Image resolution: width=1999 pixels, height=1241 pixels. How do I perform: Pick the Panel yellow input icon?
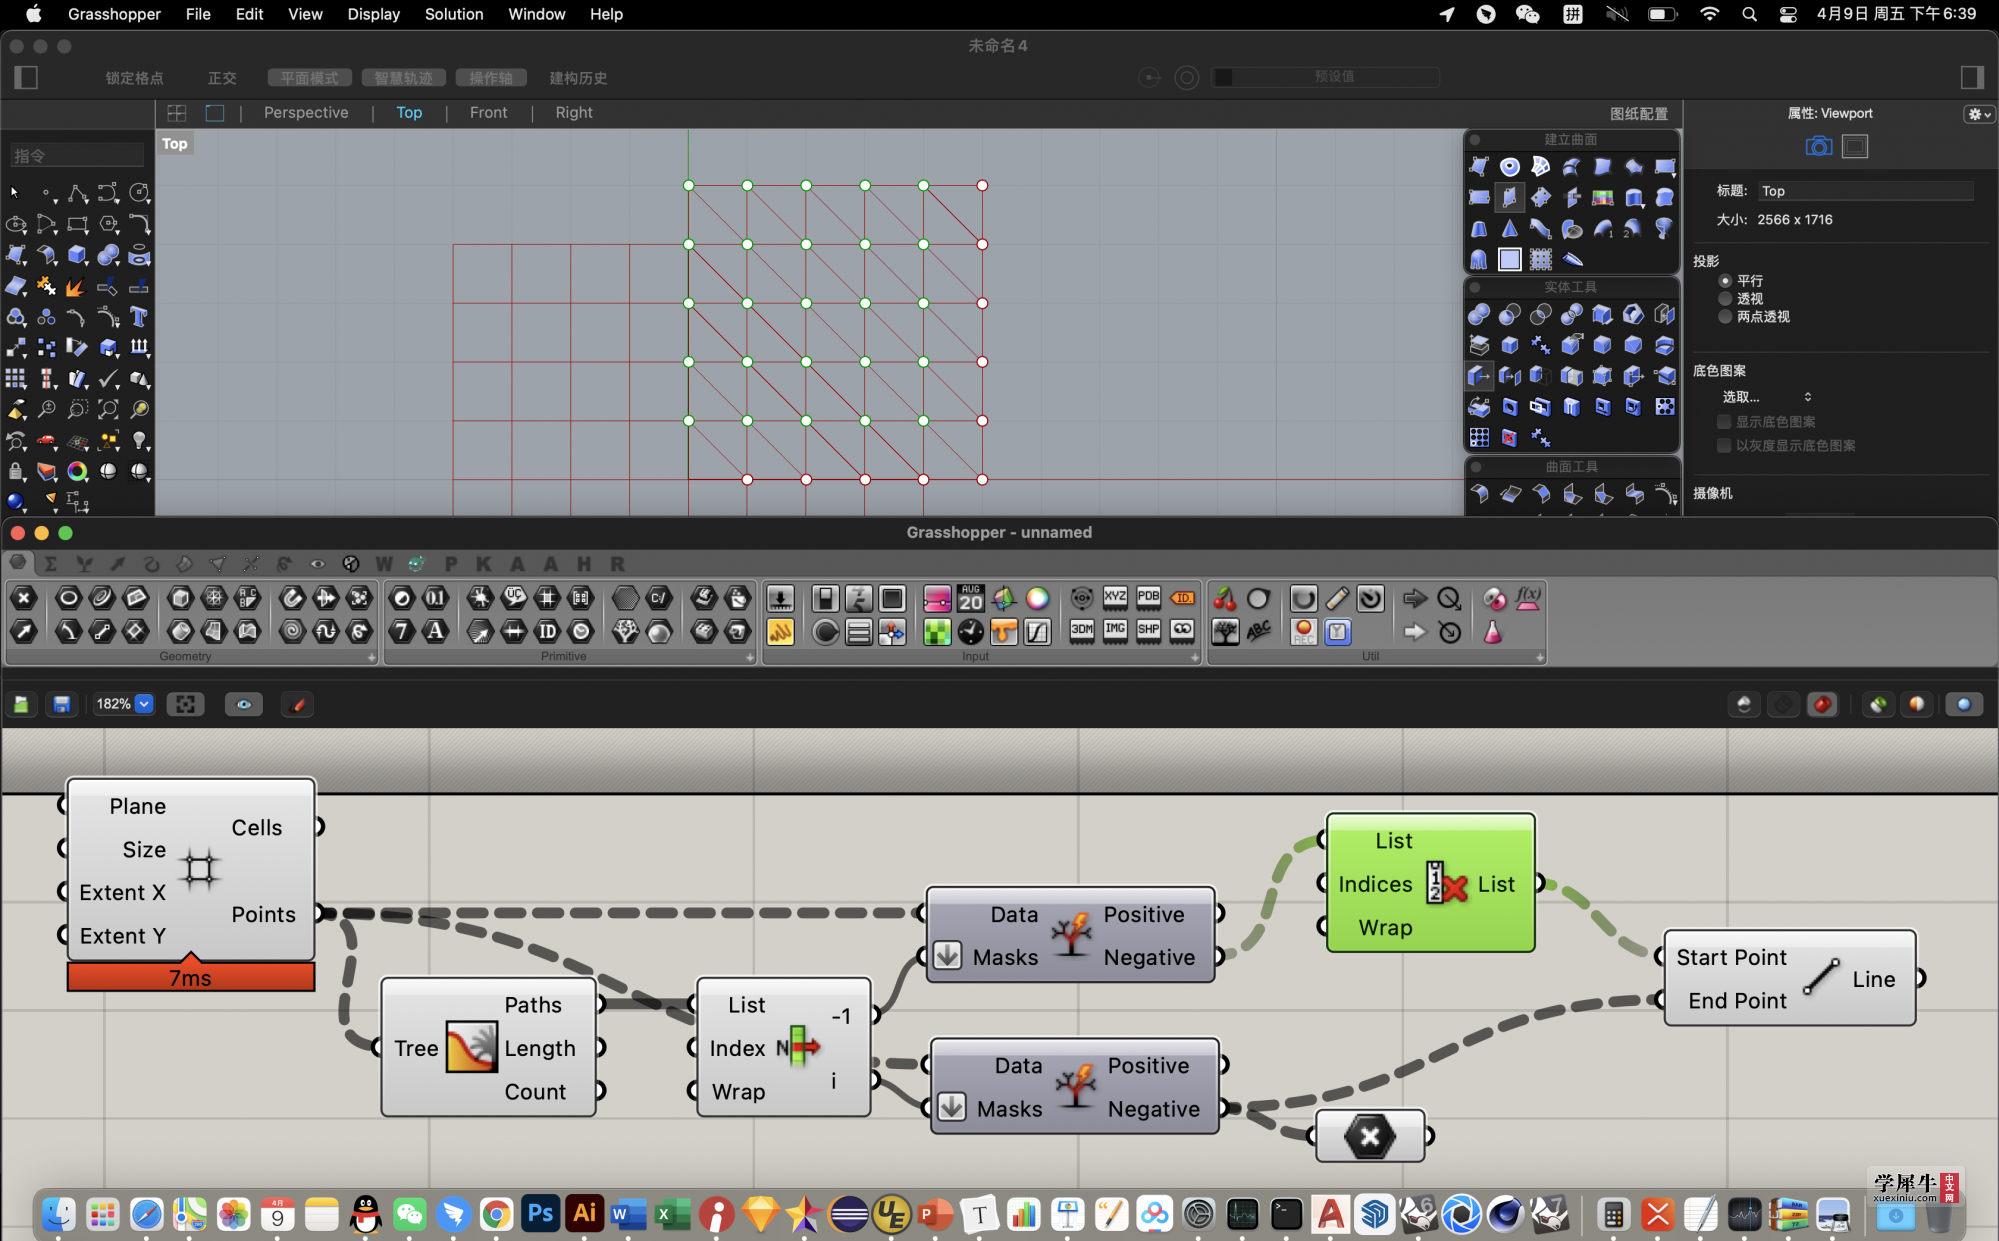pos(780,631)
